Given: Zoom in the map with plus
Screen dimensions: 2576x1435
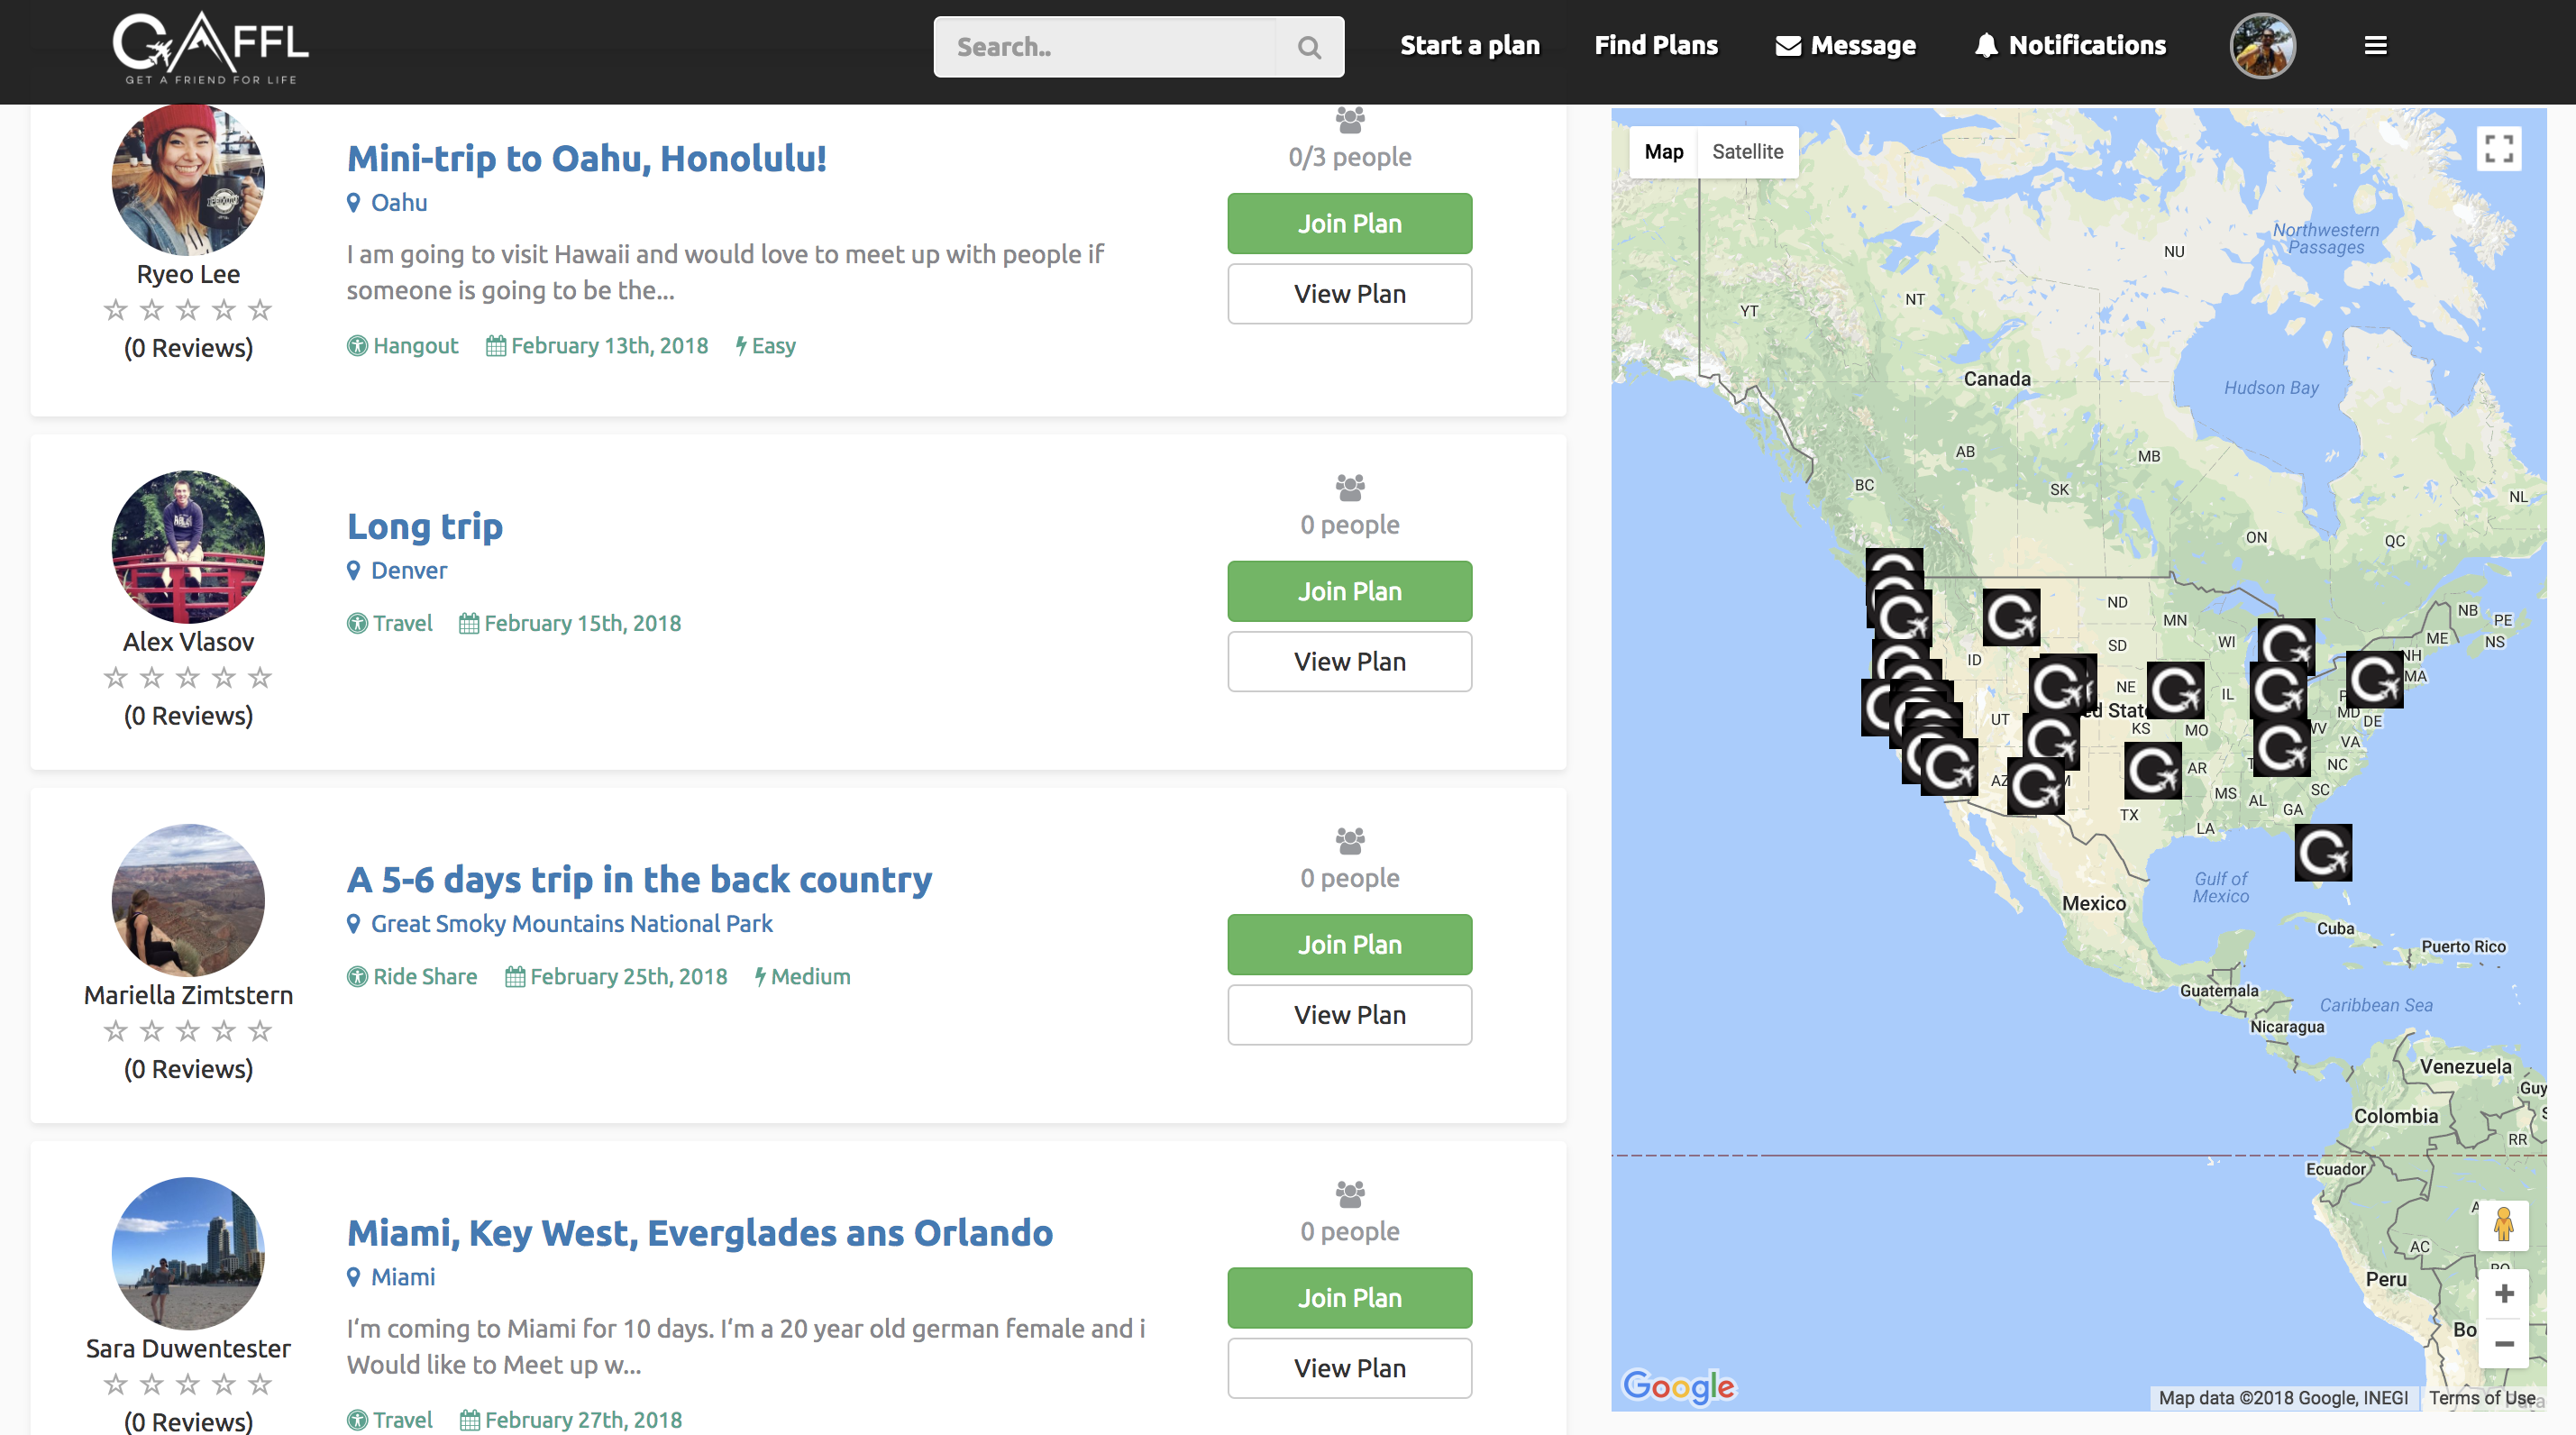Looking at the screenshot, I should click(2504, 1294).
